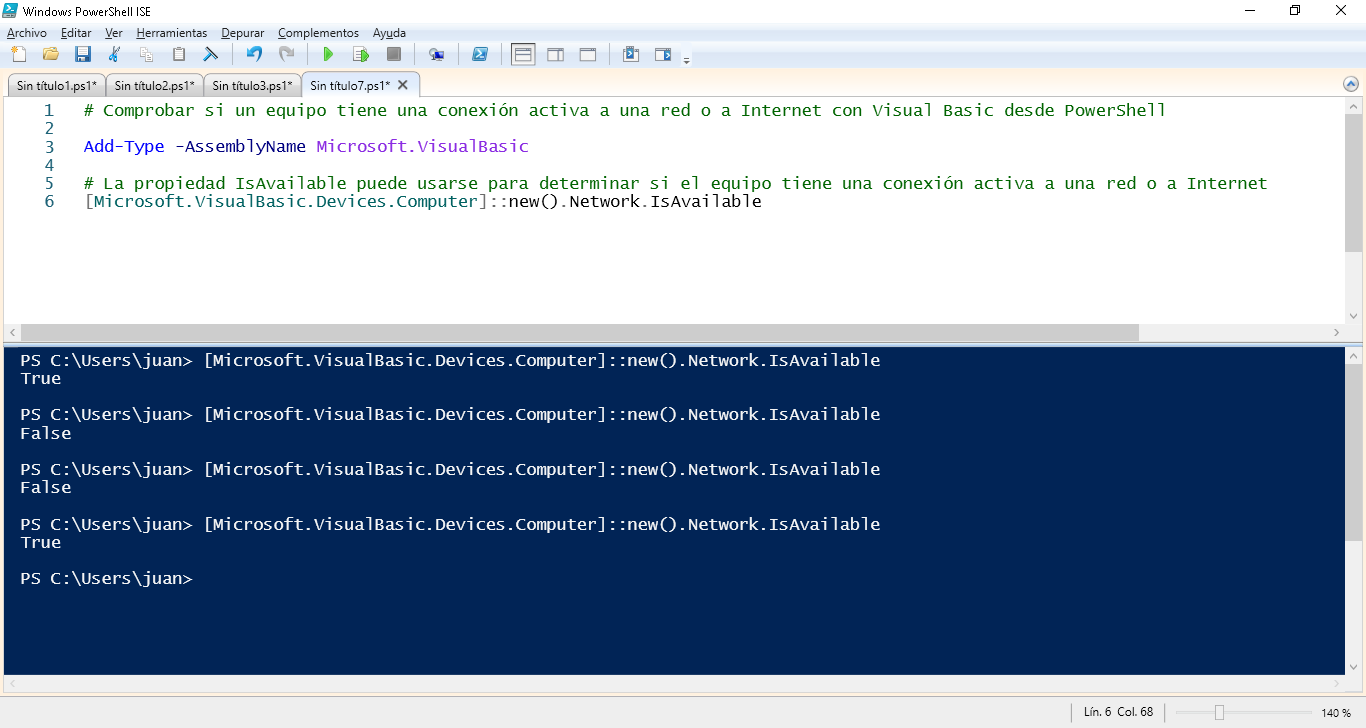The width and height of the screenshot is (1366, 728).
Task: Toggle show script pane on top layout
Action: click(x=523, y=54)
